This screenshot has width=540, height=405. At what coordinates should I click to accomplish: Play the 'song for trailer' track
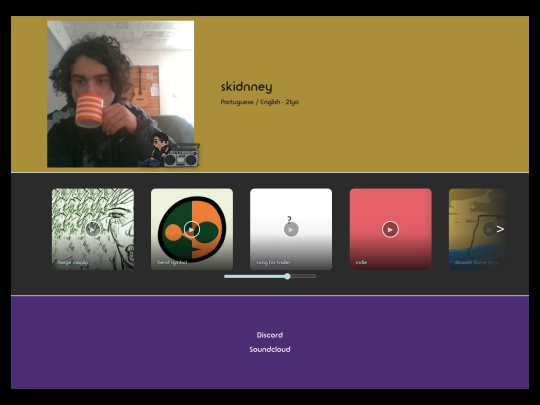[291, 229]
